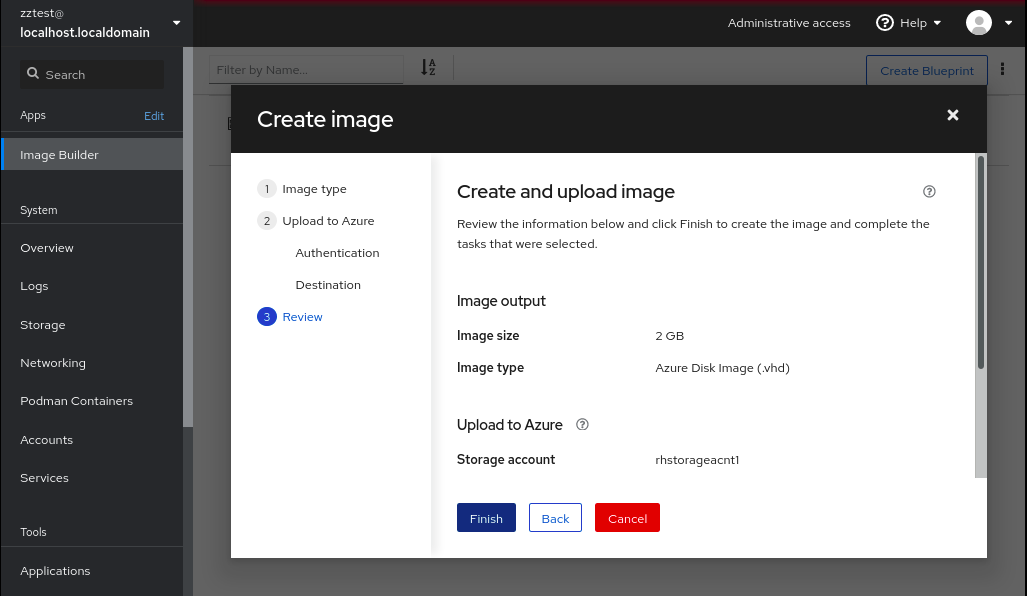Click Edit link next to Apps

[154, 116]
